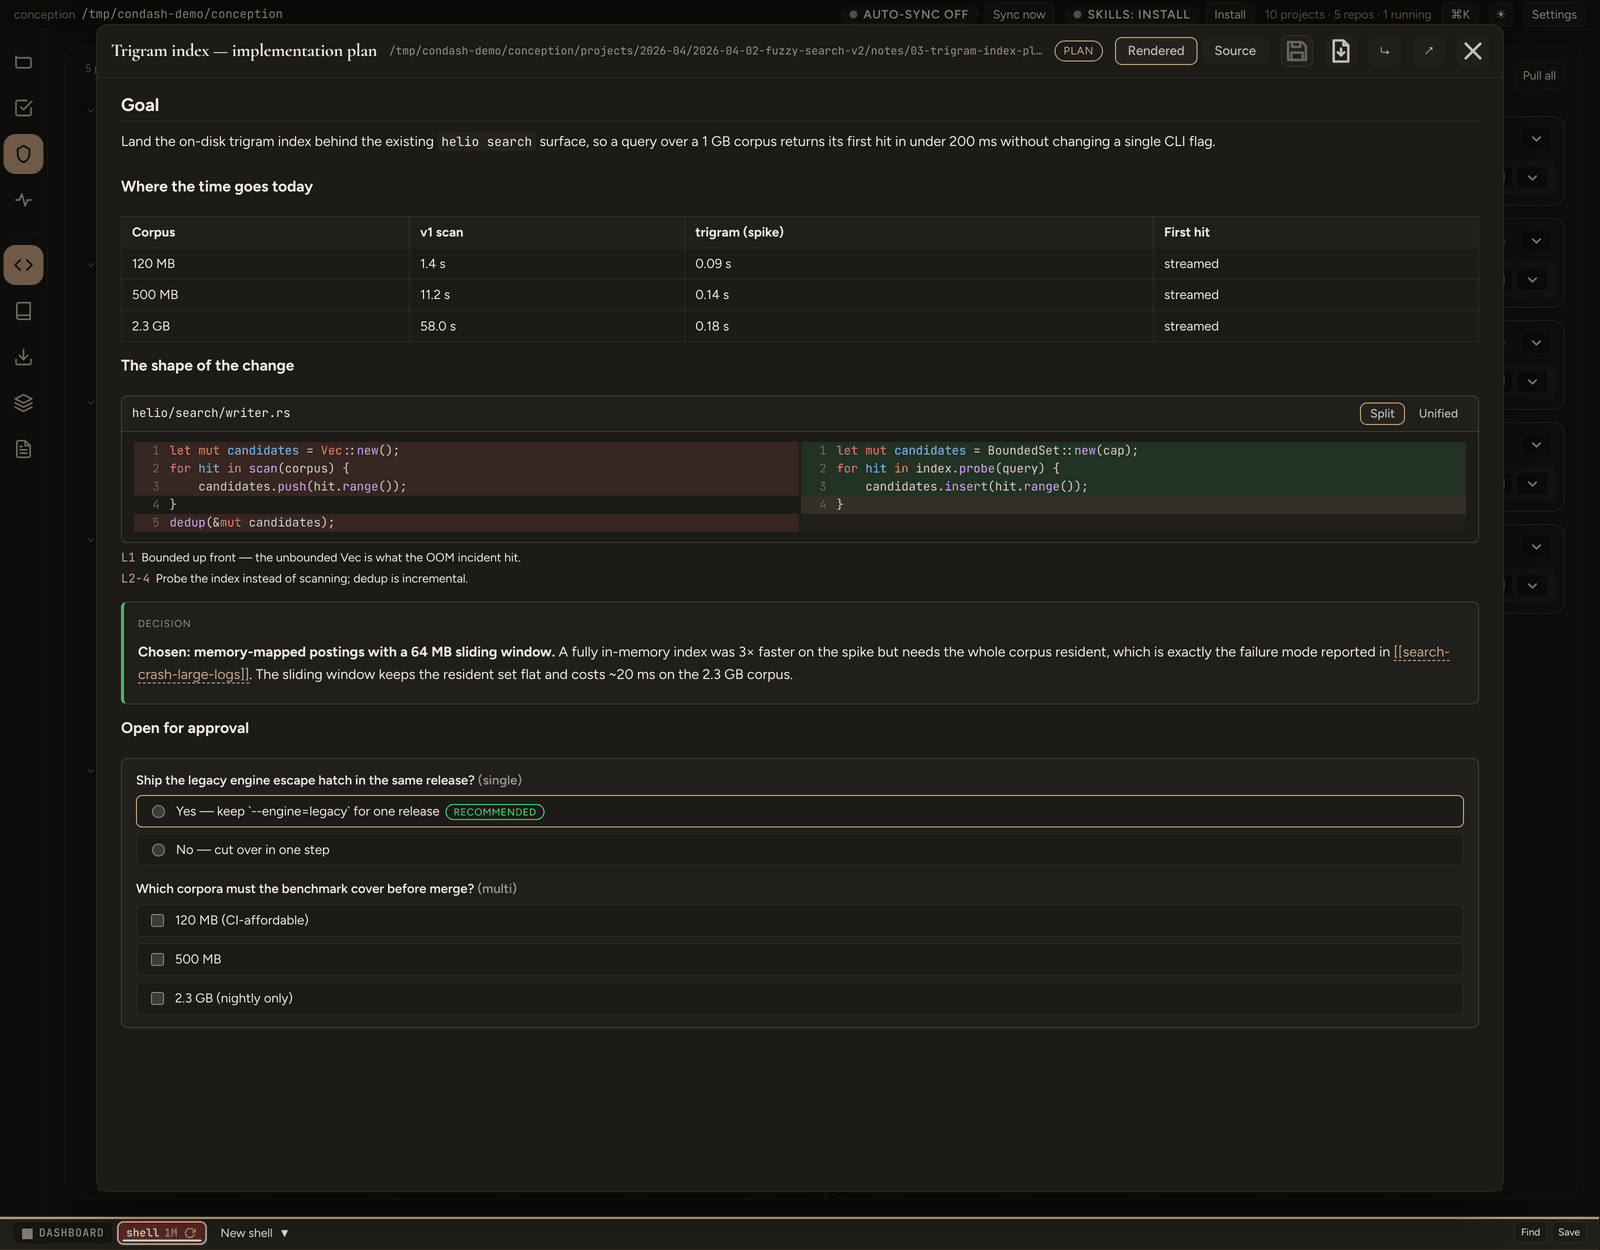The width and height of the screenshot is (1600, 1250).
Task: Open the folder icon in left sidebar
Action: [24, 62]
